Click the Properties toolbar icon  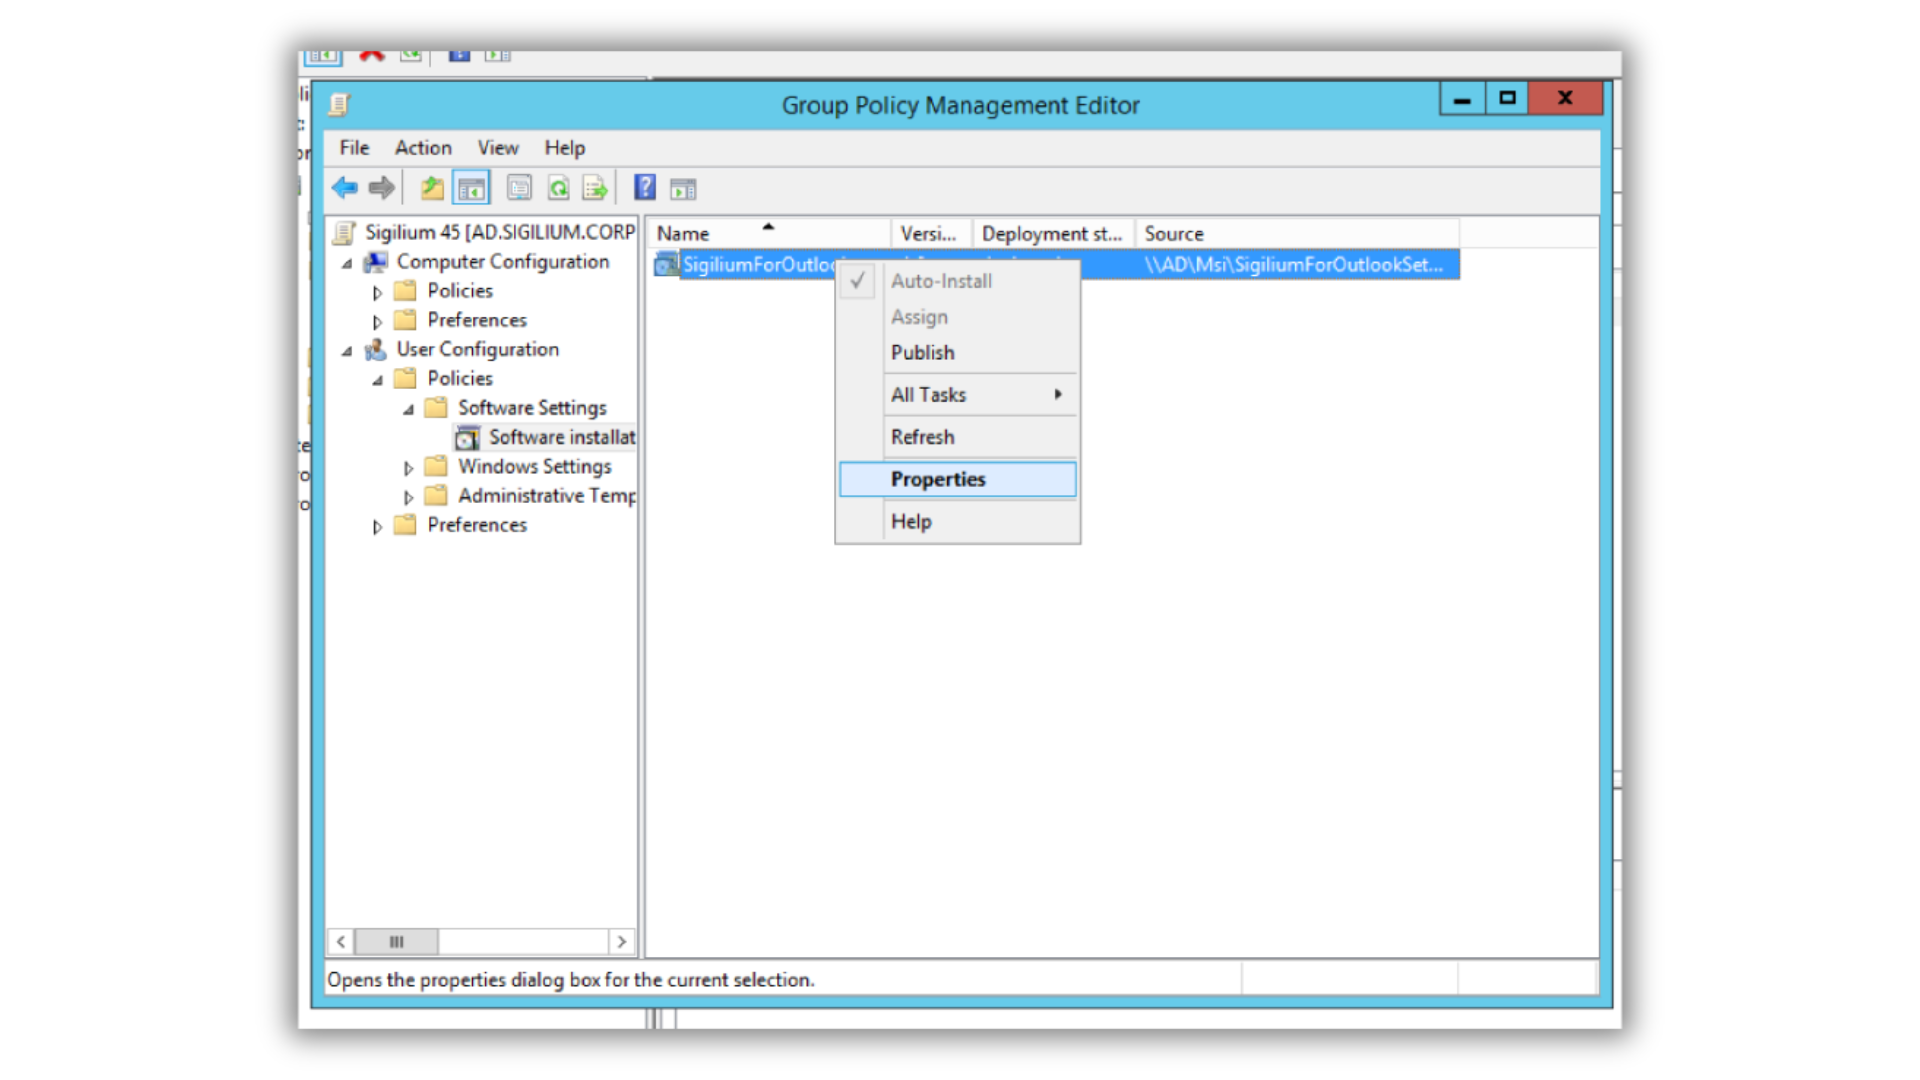[x=519, y=188]
